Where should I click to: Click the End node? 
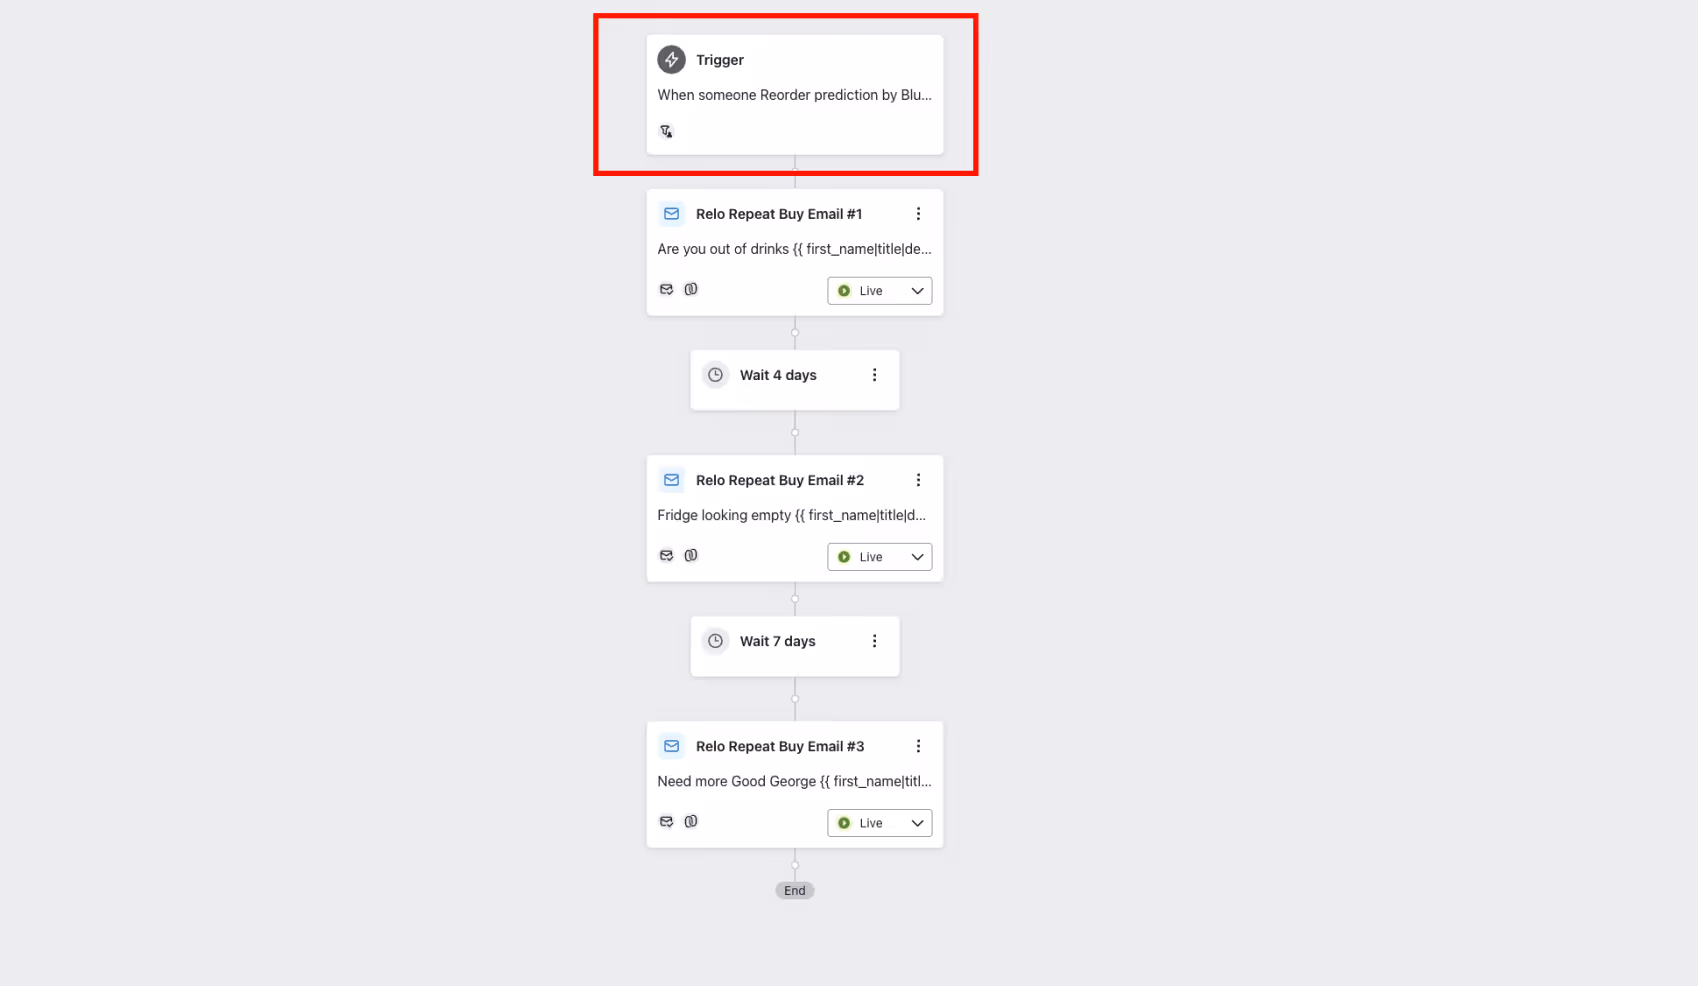(795, 891)
